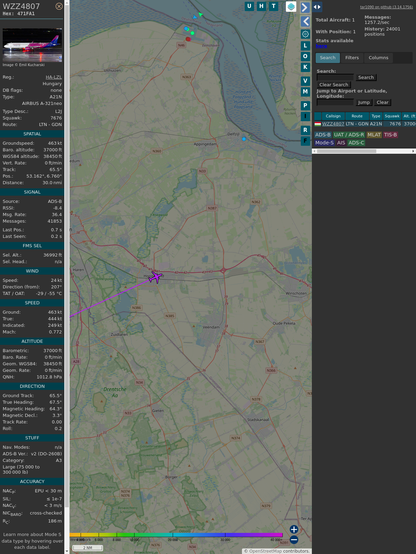Click the P map button
Viewport: 416px width, 554px height.
(305, 105)
